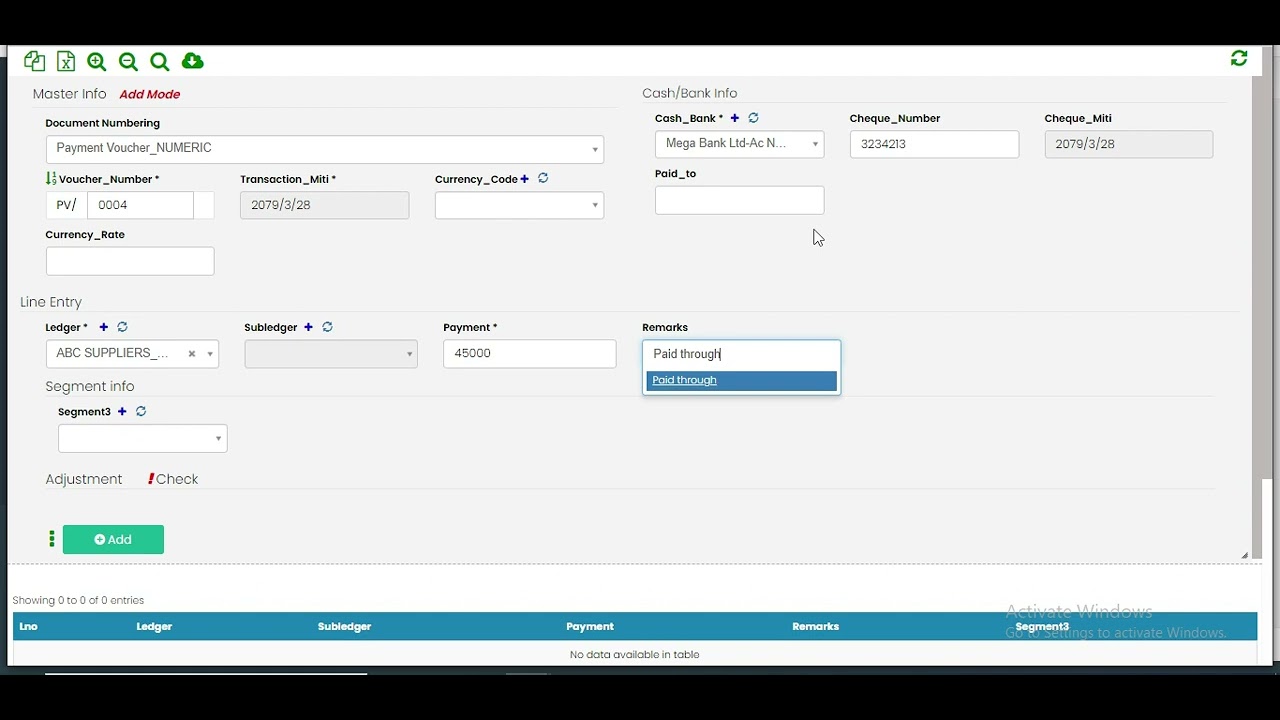Refresh the Subledger list
1280x720 pixels.
327,327
